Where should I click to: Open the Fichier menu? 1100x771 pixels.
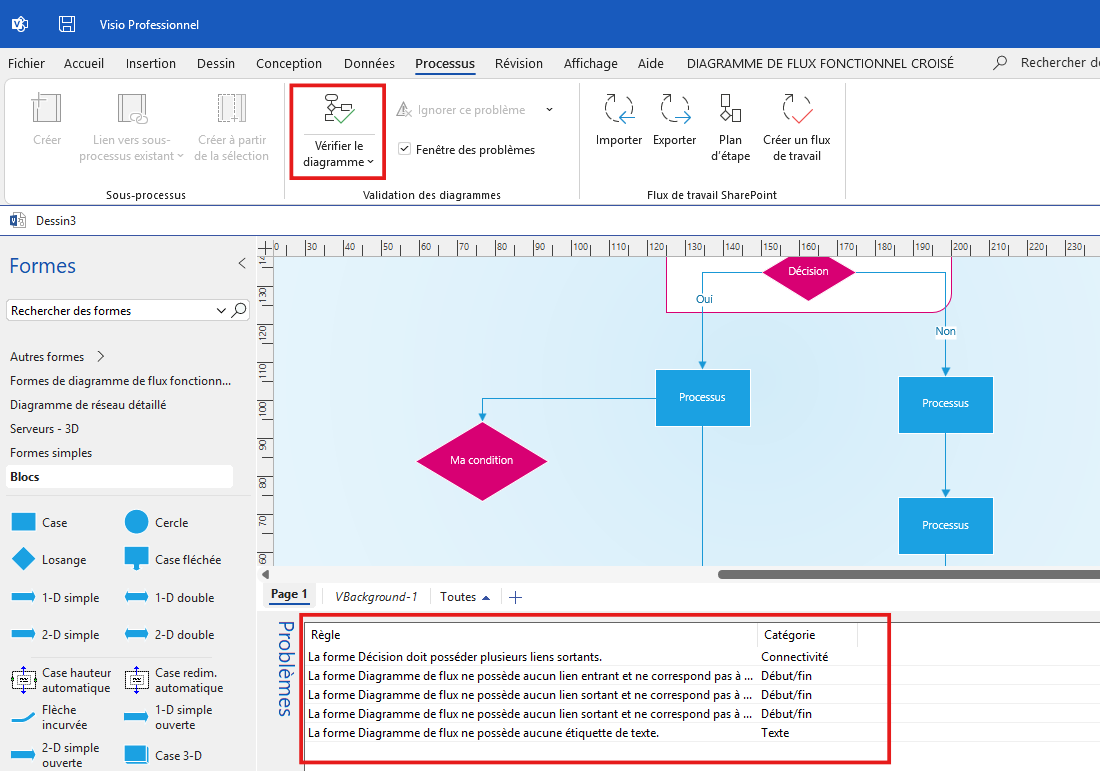click(26, 63)
